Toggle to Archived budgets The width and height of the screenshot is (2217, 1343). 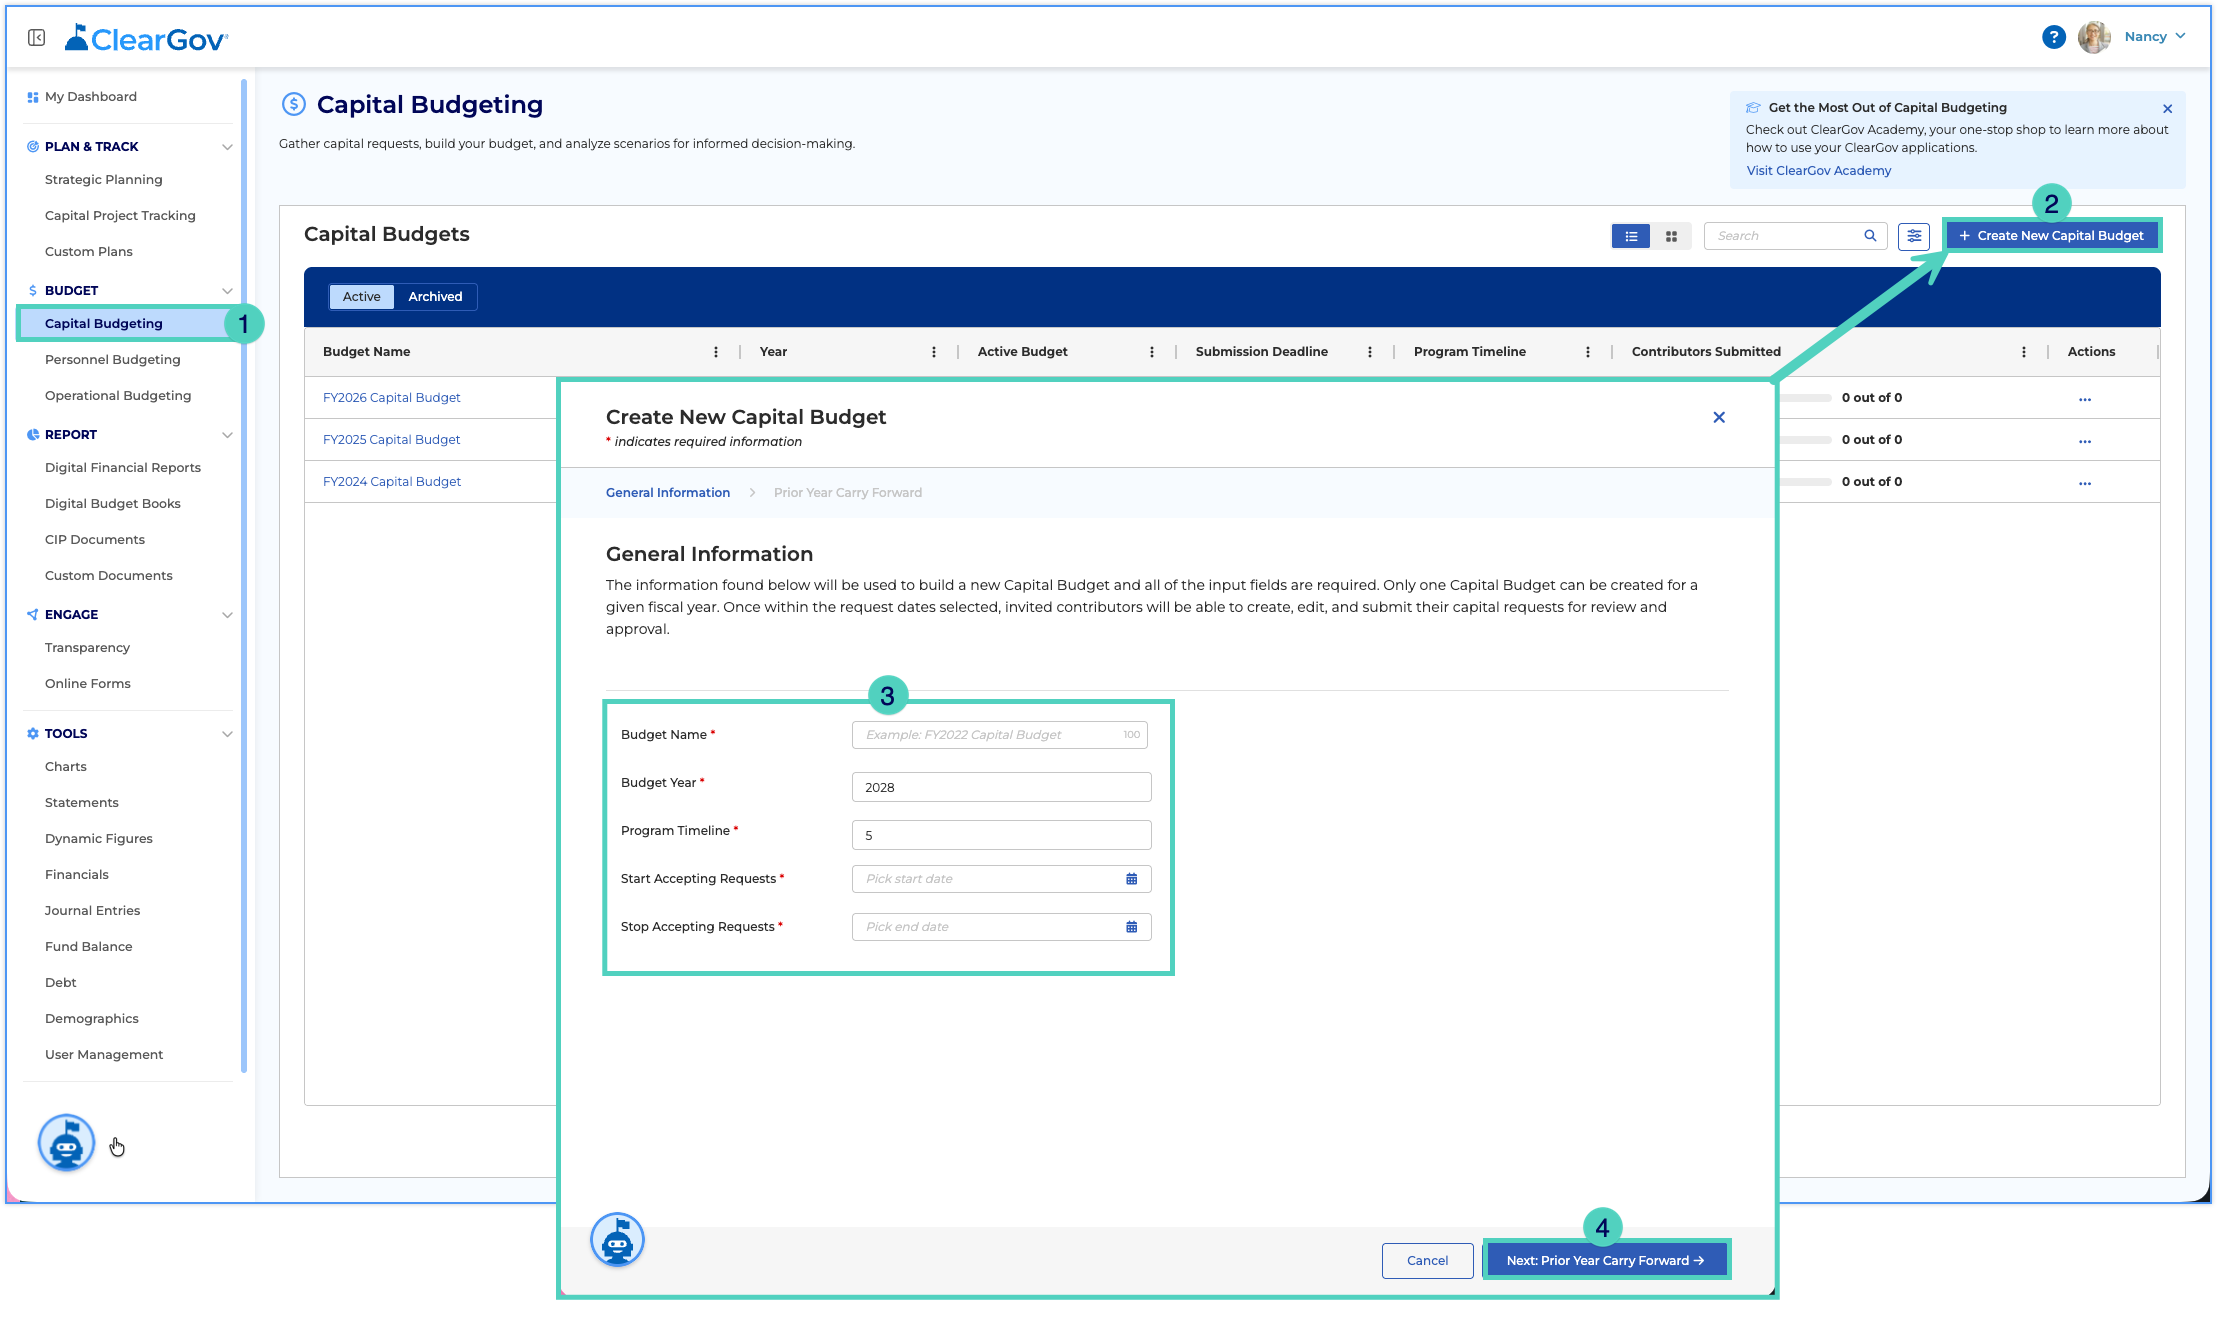pyautogui.click(x=435, y=297)
